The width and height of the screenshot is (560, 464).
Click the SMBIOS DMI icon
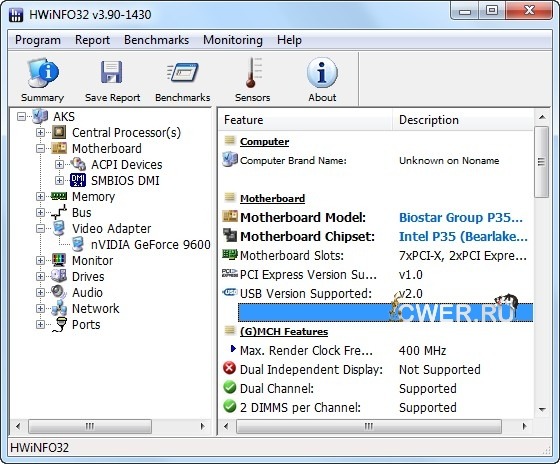[78, 180]
